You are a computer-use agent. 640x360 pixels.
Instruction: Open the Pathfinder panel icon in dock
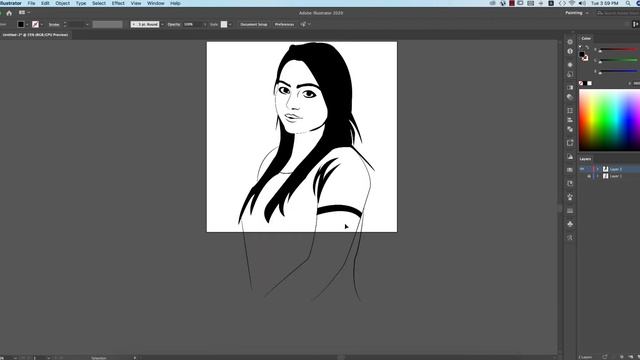[x=570, y=129]
